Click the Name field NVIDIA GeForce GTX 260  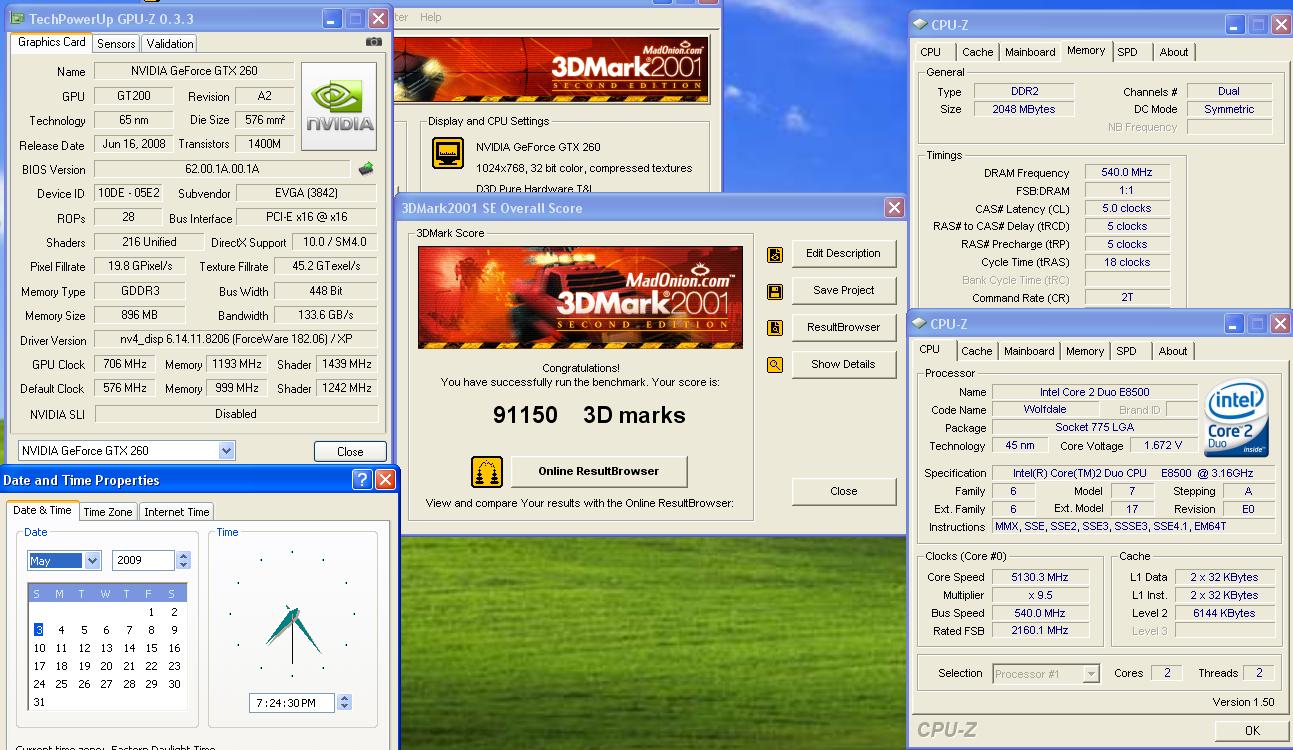pyautogui.click(x=194, y=72)
